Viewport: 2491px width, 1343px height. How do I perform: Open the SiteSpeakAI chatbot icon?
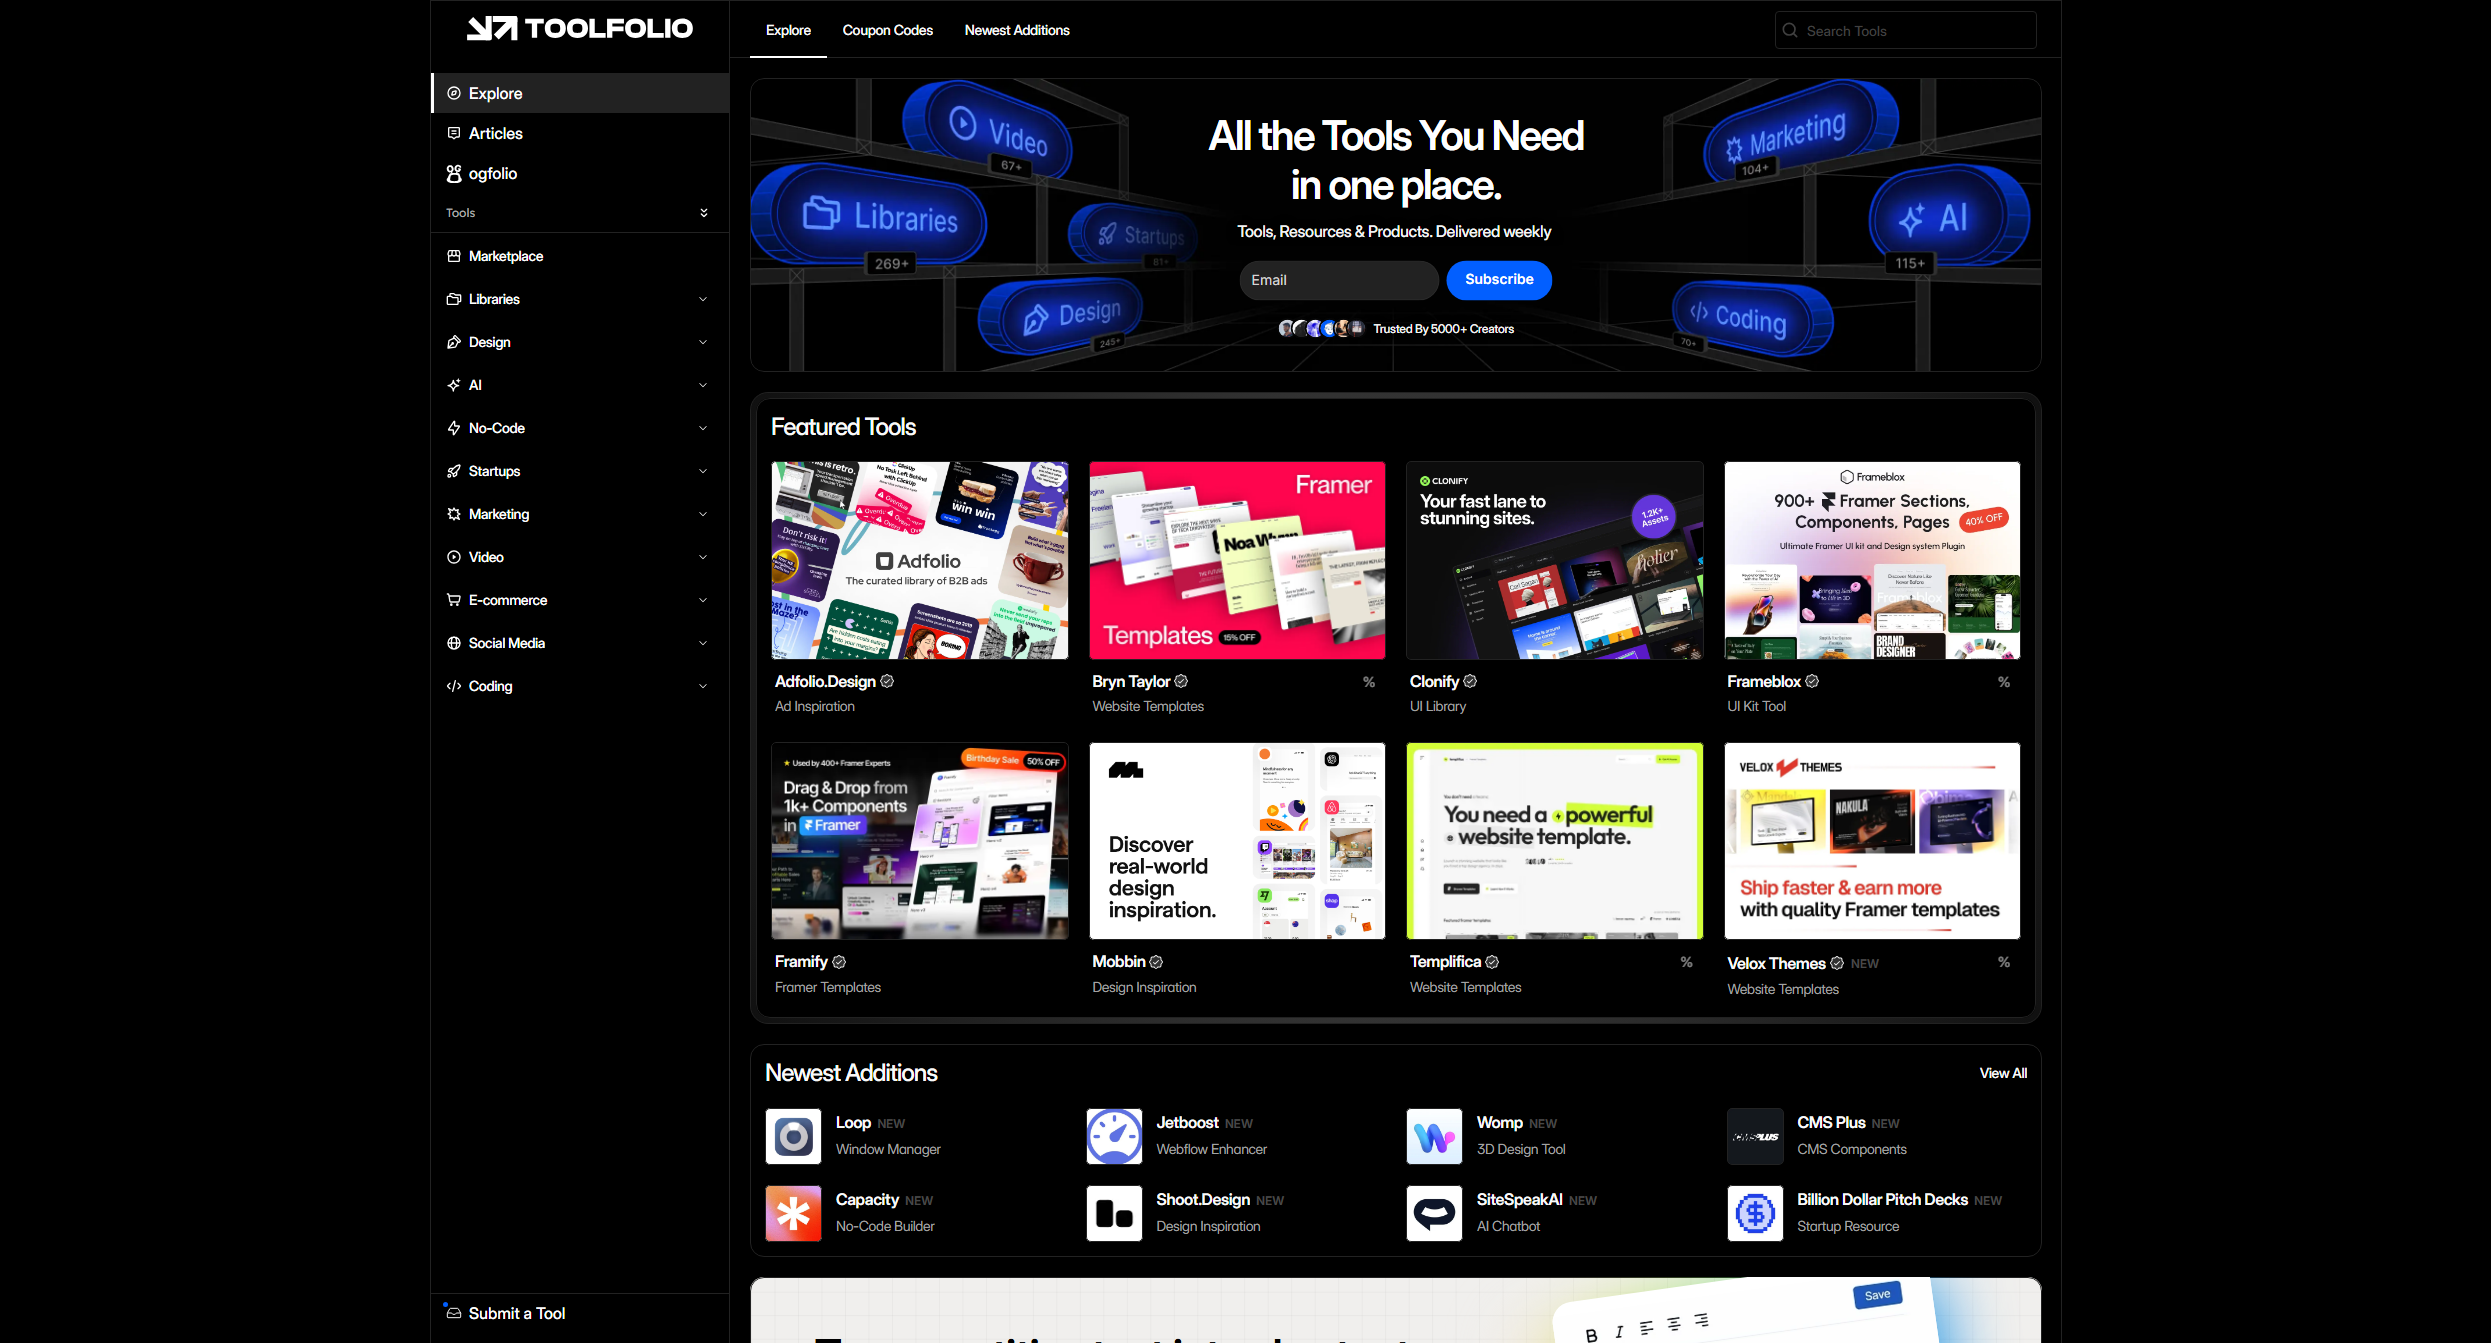(1434, 1213)
